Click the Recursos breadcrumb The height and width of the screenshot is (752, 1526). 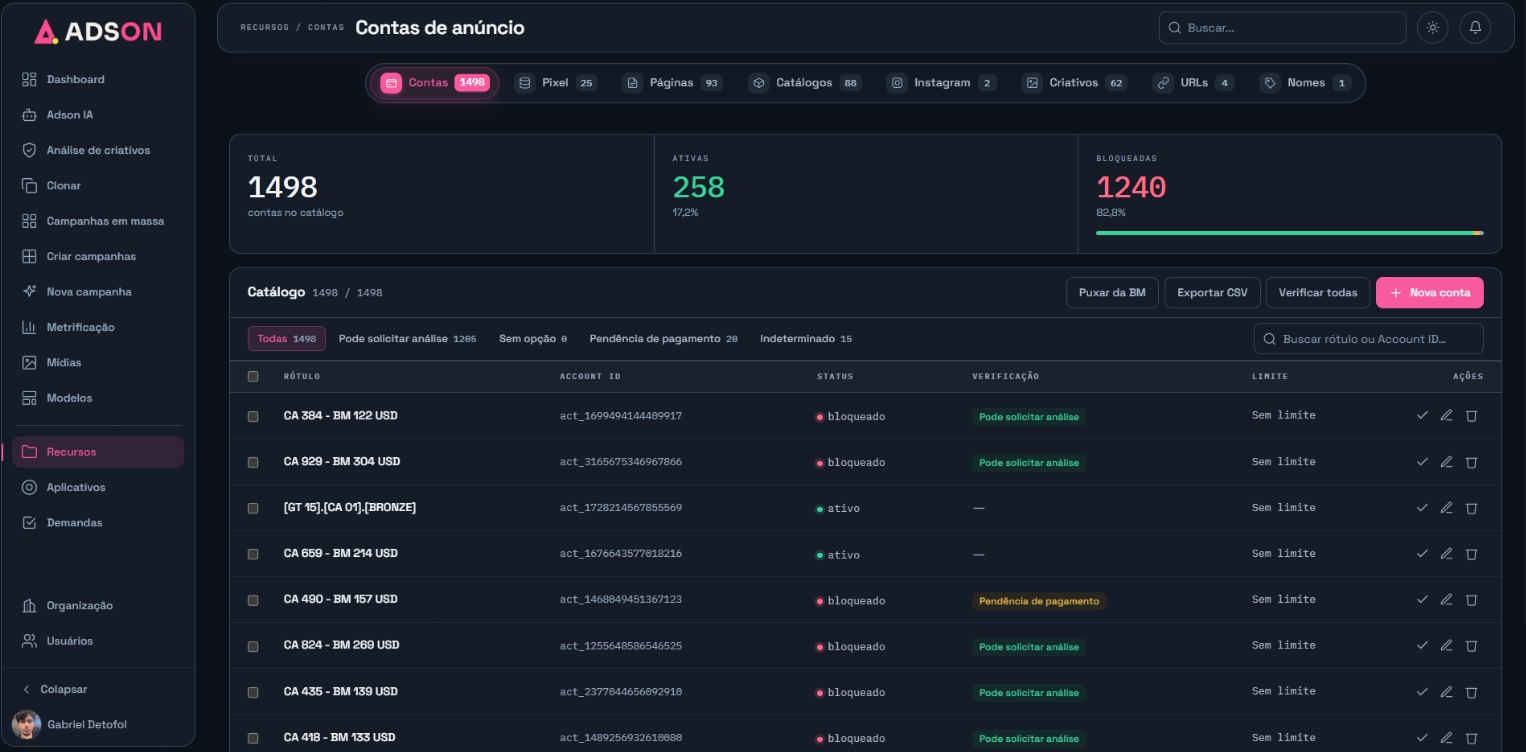click(x=263, y=28)
